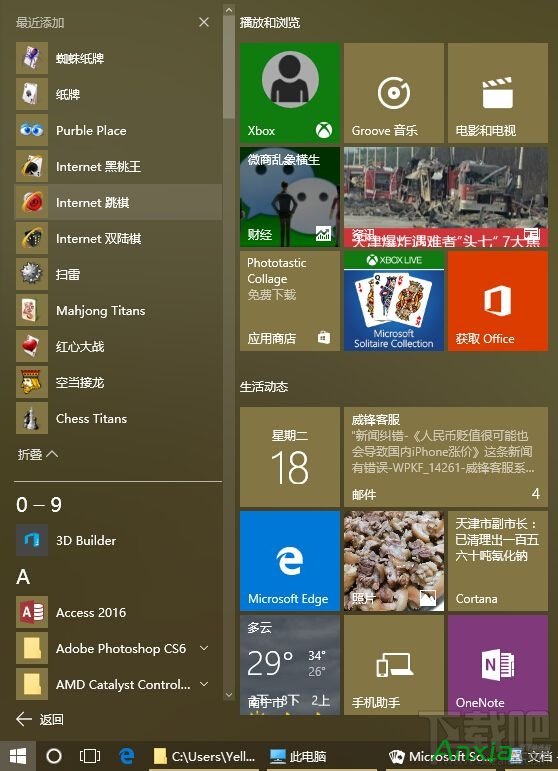Jump to the 0 – 9 letter header
The width and height of the screenshot is (558, 771).
point(39,505)
